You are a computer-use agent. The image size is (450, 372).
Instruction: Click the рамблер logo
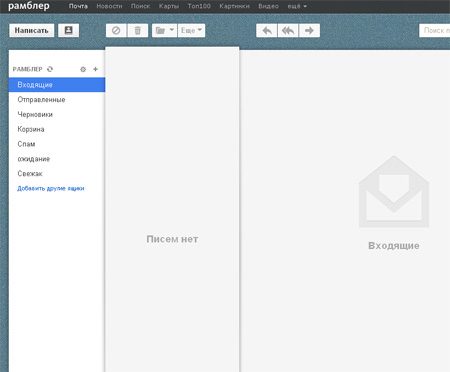[x=29, y=6]
